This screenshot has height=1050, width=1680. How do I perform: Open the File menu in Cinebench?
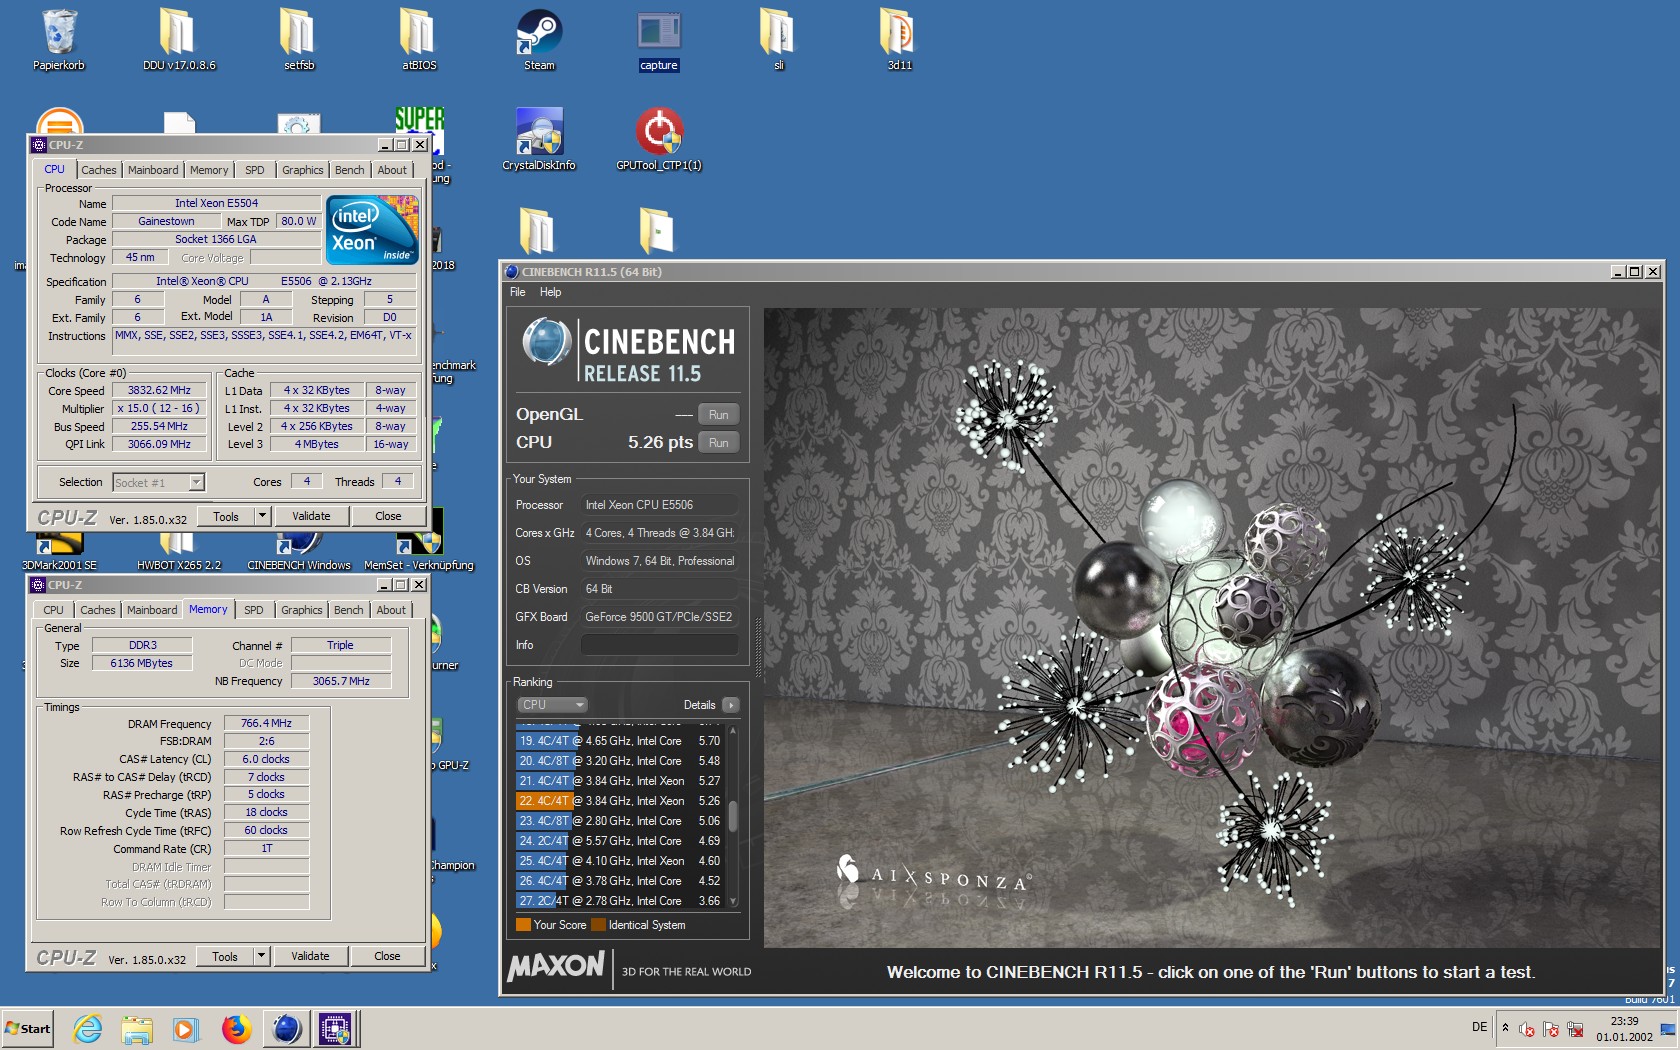pyautogui.click(x=517, y=292)
